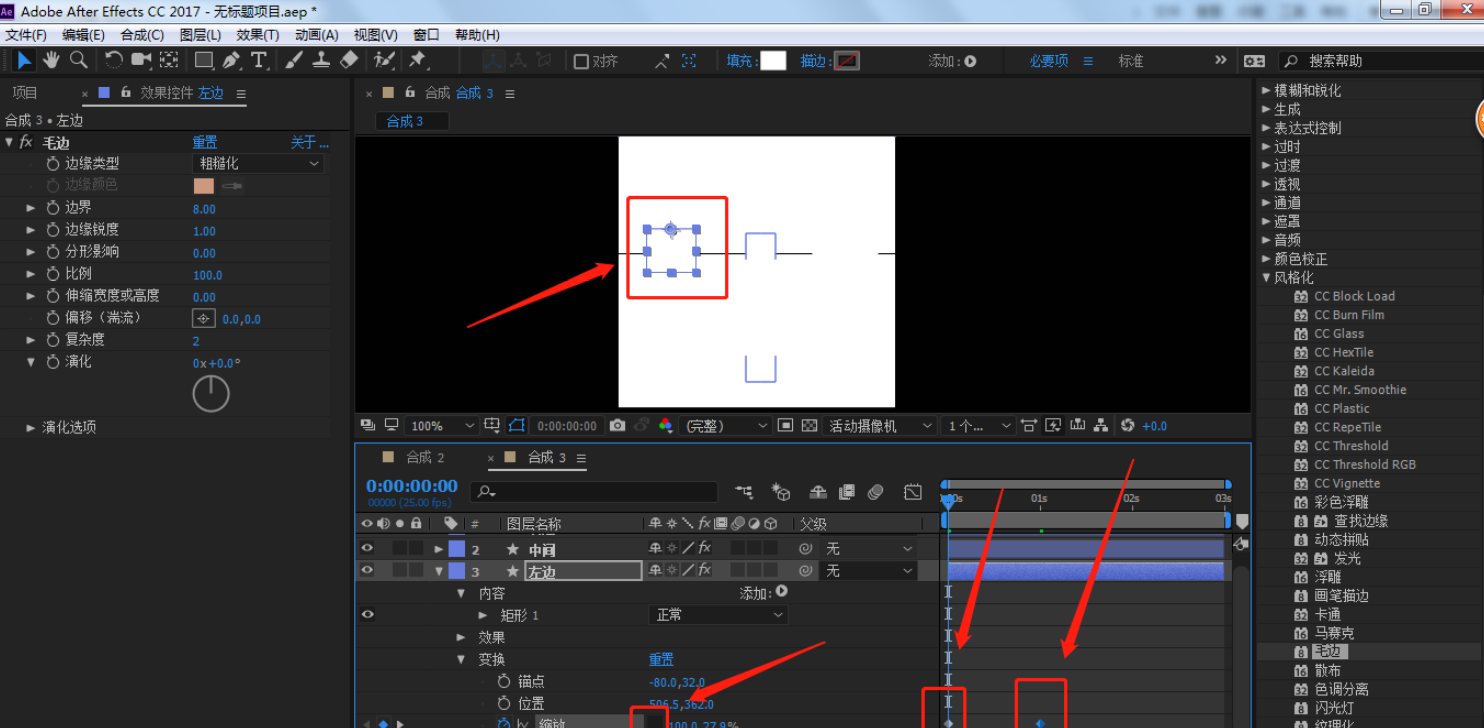
Task: Select the Unified Camera tool
Action: pyautogui.click(x=141, y=61)
